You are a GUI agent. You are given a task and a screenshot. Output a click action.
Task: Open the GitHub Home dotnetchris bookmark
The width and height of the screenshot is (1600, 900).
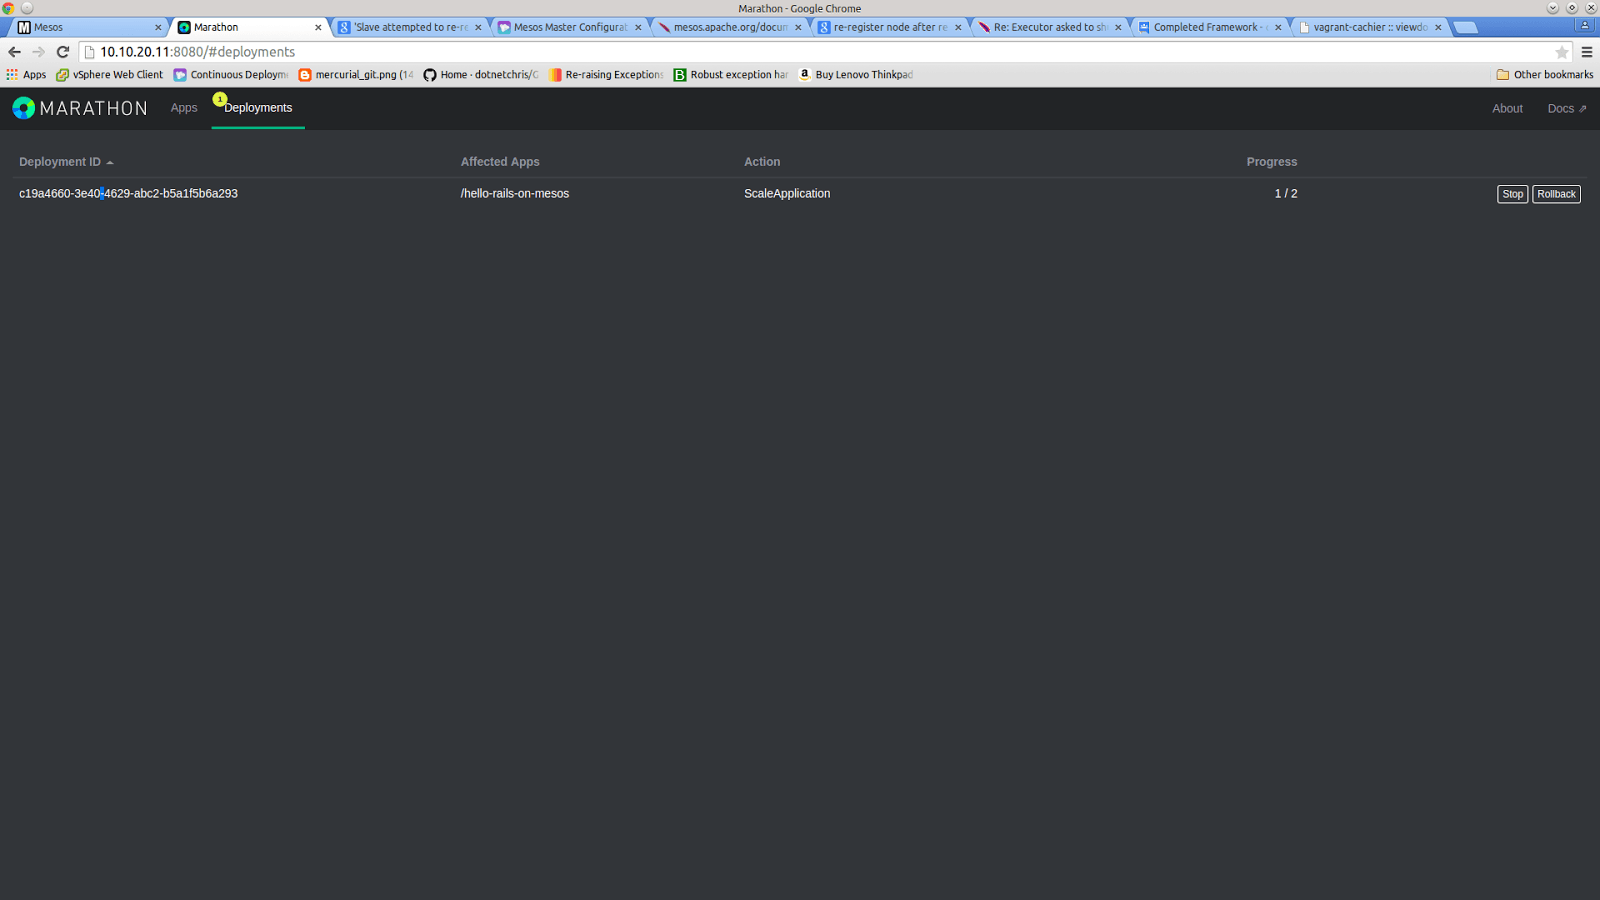pos(480,75)
